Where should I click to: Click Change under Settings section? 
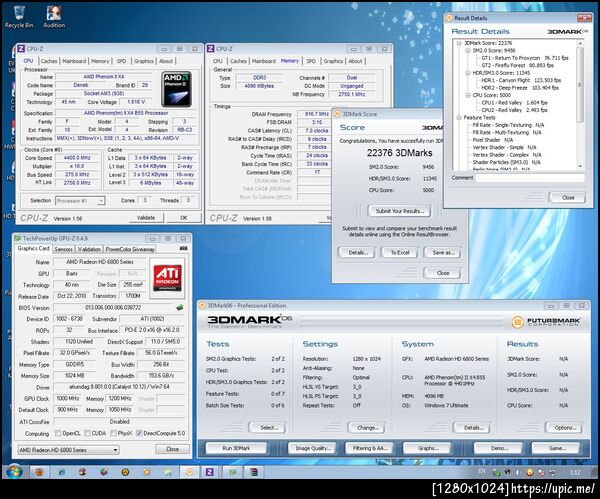point(367,428)
